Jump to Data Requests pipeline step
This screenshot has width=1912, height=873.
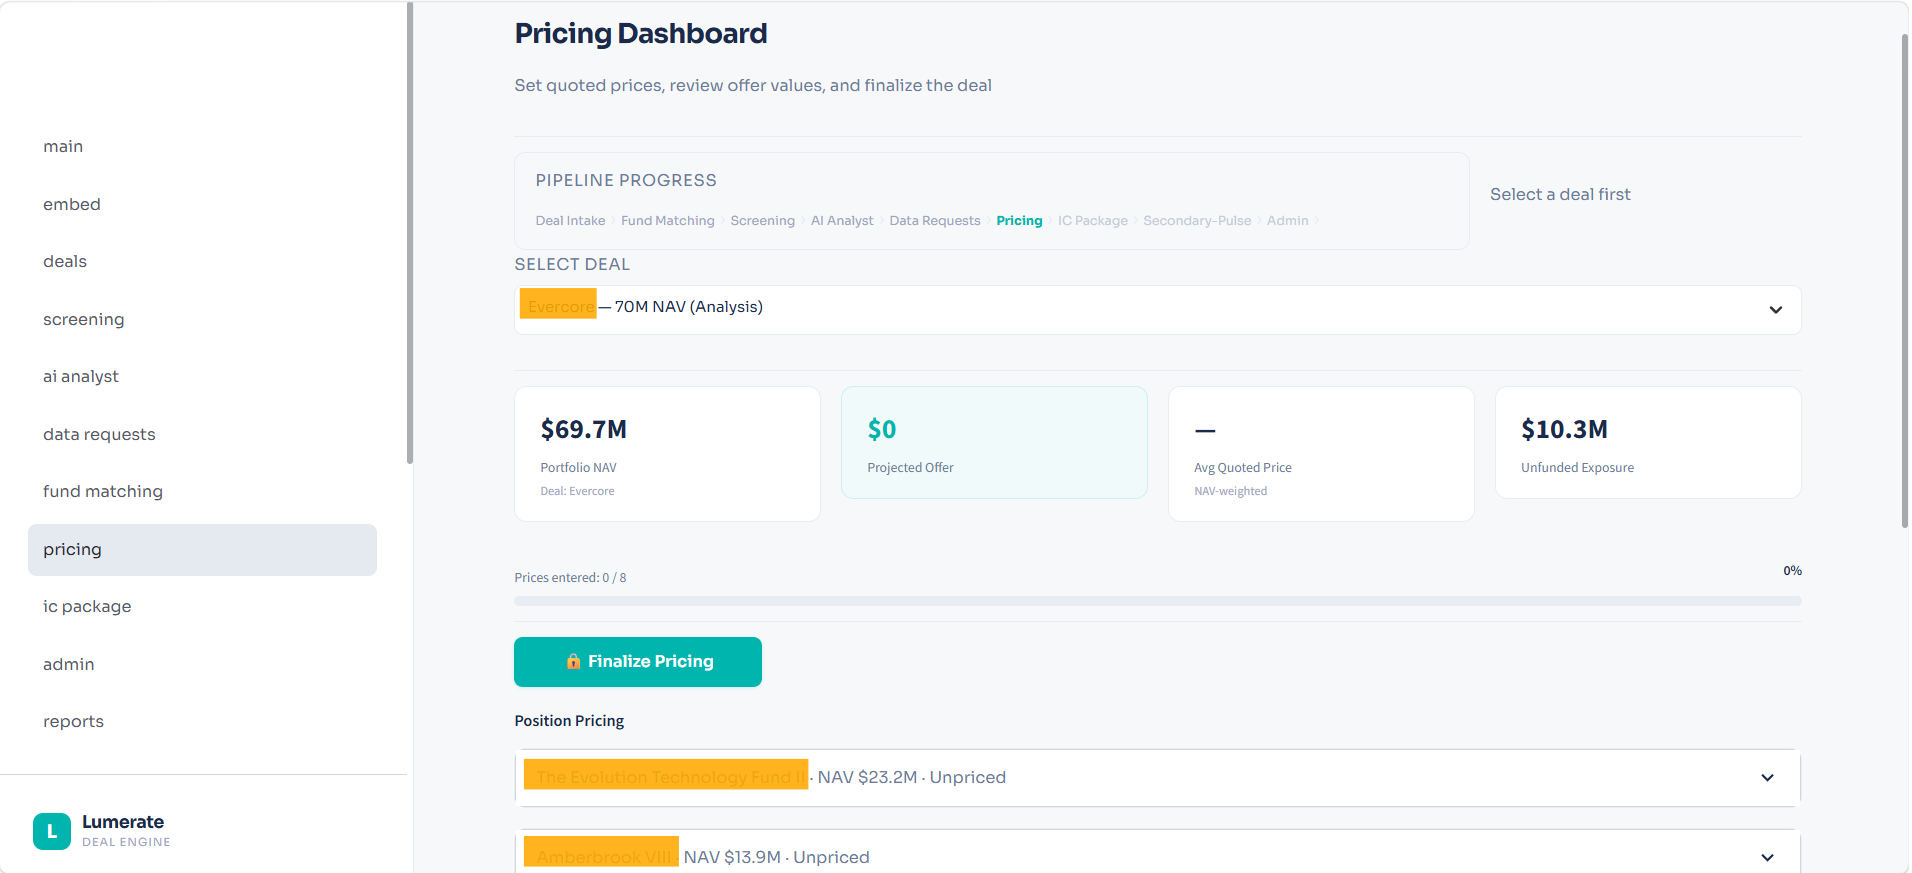point(935,221)
